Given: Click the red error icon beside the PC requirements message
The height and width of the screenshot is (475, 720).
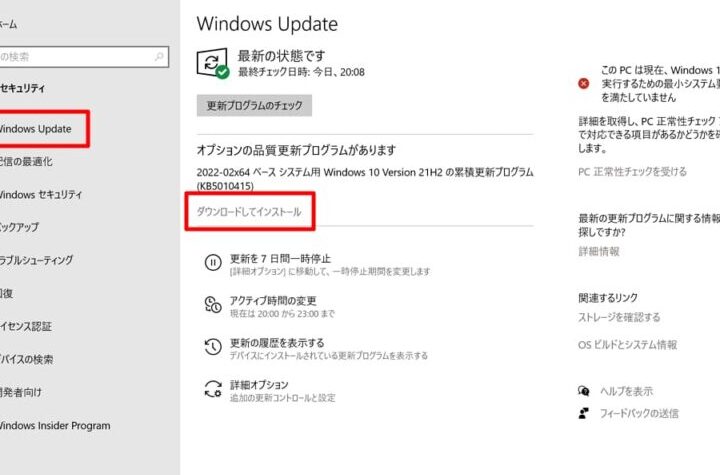Looking at the screenshot, I should click(584, 83).
